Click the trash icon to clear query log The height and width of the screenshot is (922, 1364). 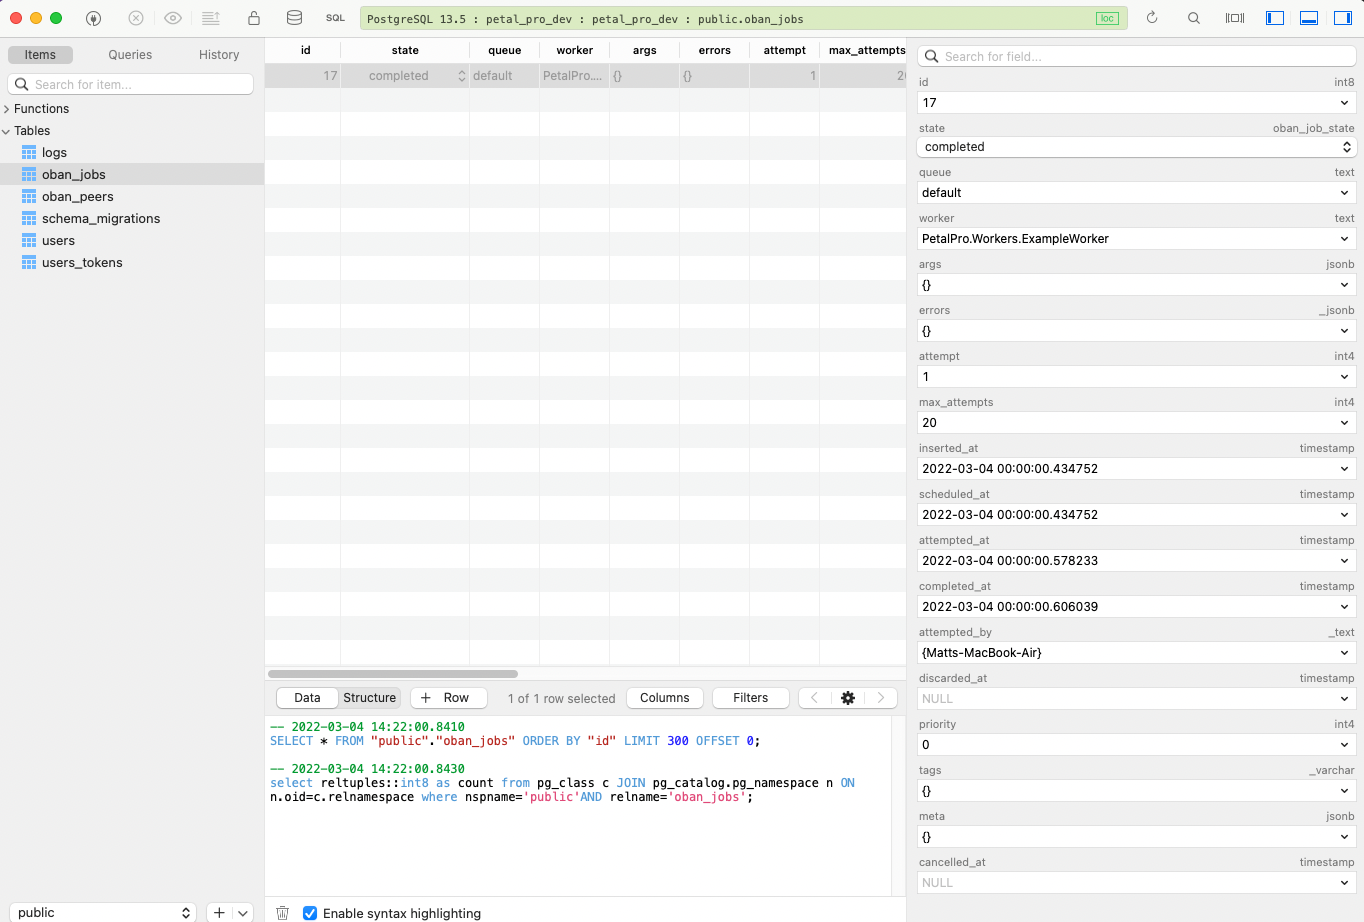pyautogui.click(x=283, y=912)
